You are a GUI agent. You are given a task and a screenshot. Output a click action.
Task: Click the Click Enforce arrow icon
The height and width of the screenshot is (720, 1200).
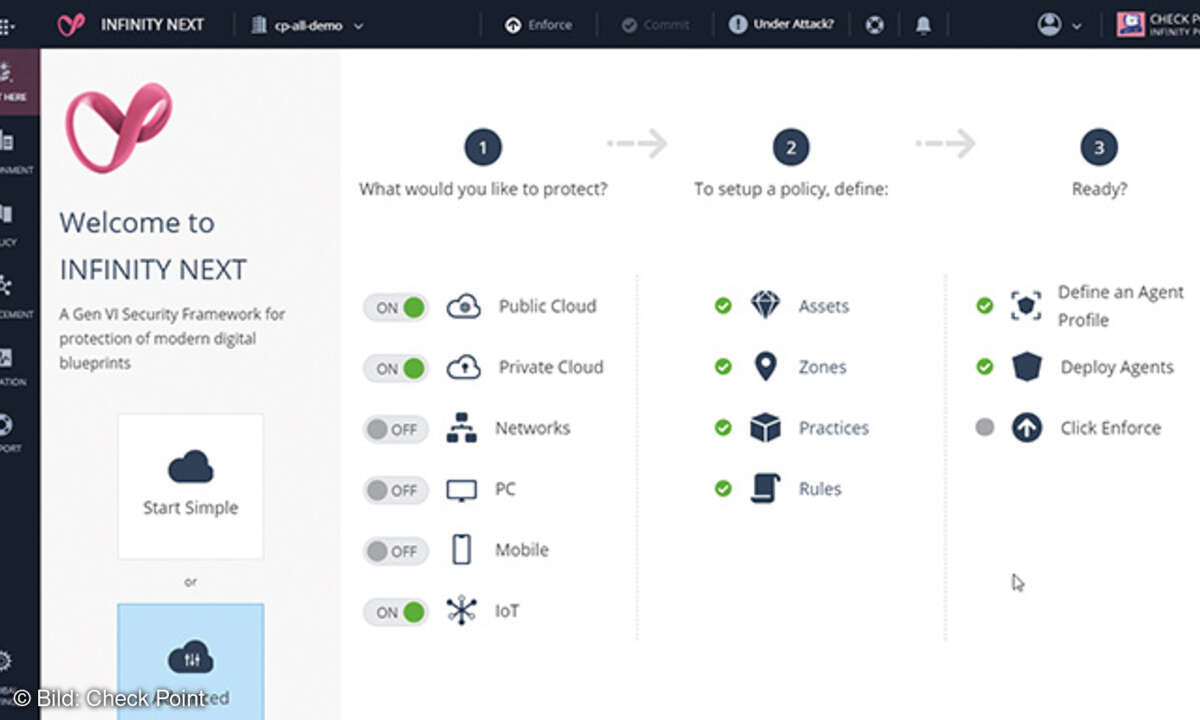tap(1026, 428)
